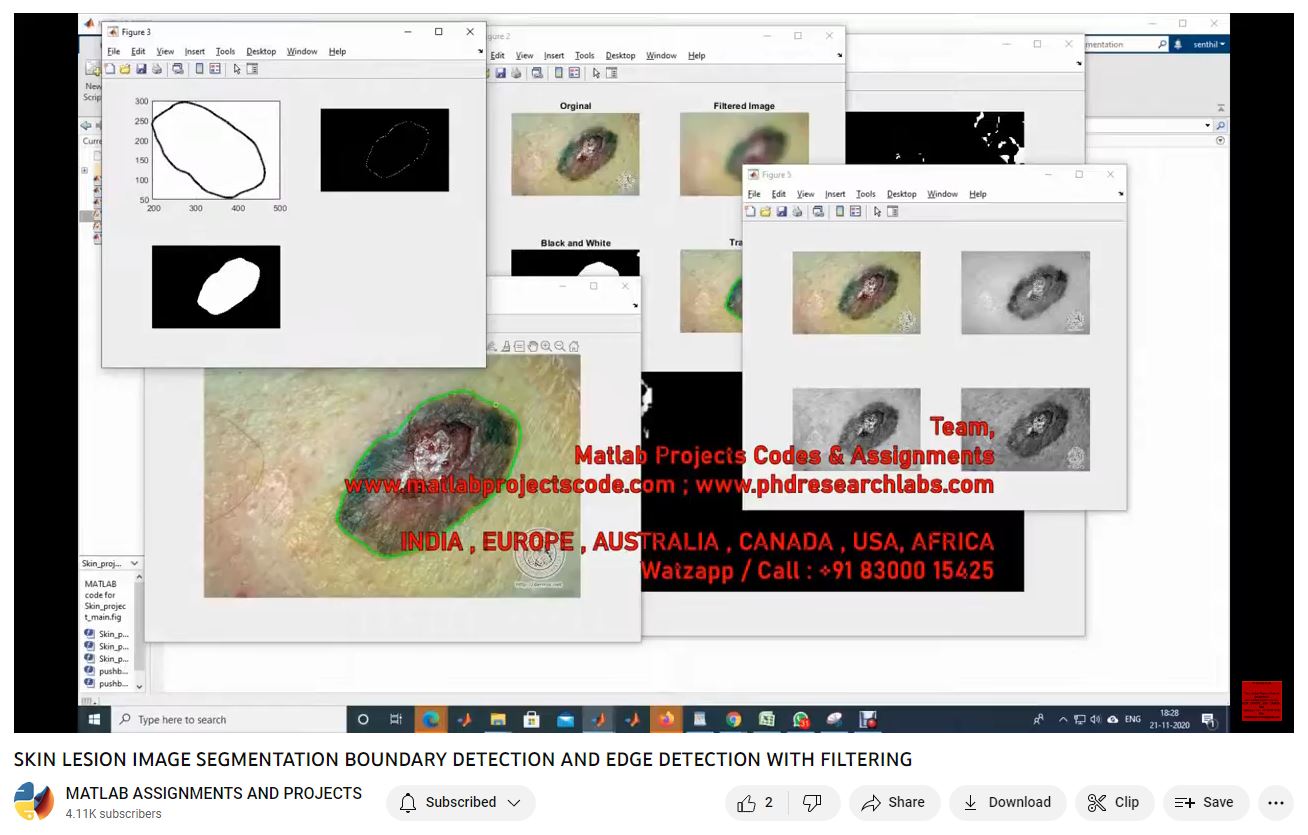Image resolution: width=1308 pixels, height=835 pixels.
Task: Click the Save icon in Figure 3 toolbar
Action: 141,69
